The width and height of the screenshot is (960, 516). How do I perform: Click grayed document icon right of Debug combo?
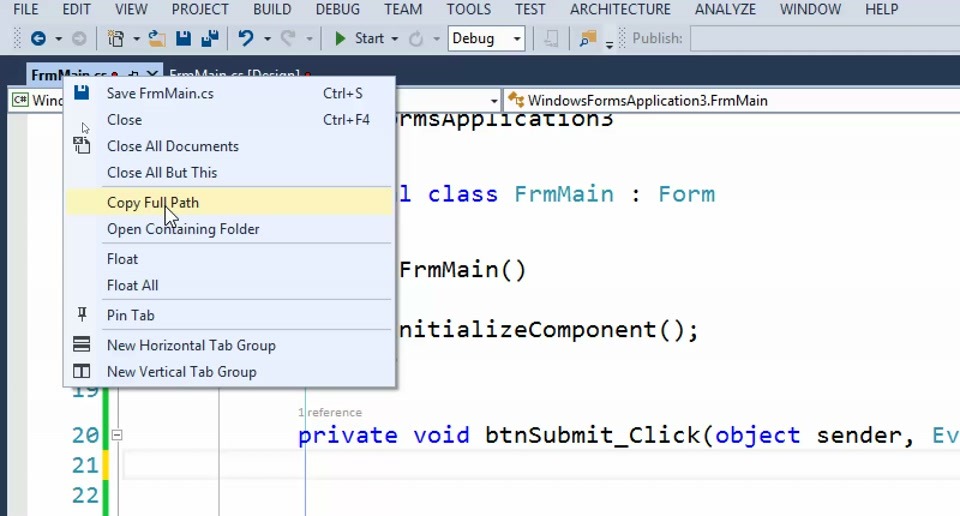point(551,39)
